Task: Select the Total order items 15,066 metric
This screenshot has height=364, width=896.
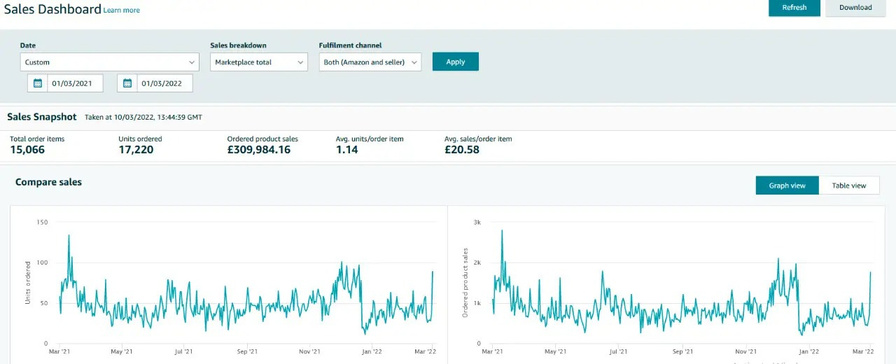Action: point(37,146)
